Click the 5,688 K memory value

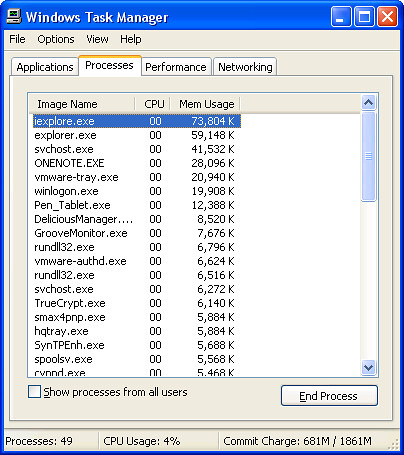tap(216, 345)
